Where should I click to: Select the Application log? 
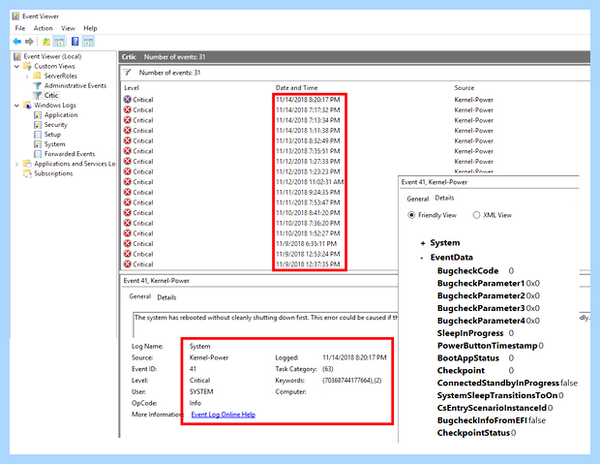coord(61,115)
